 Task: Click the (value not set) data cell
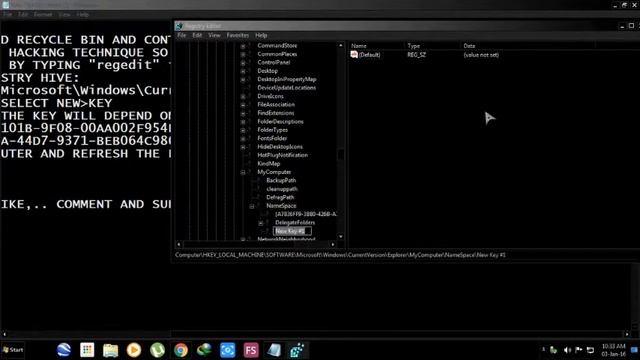click(481, 55)
